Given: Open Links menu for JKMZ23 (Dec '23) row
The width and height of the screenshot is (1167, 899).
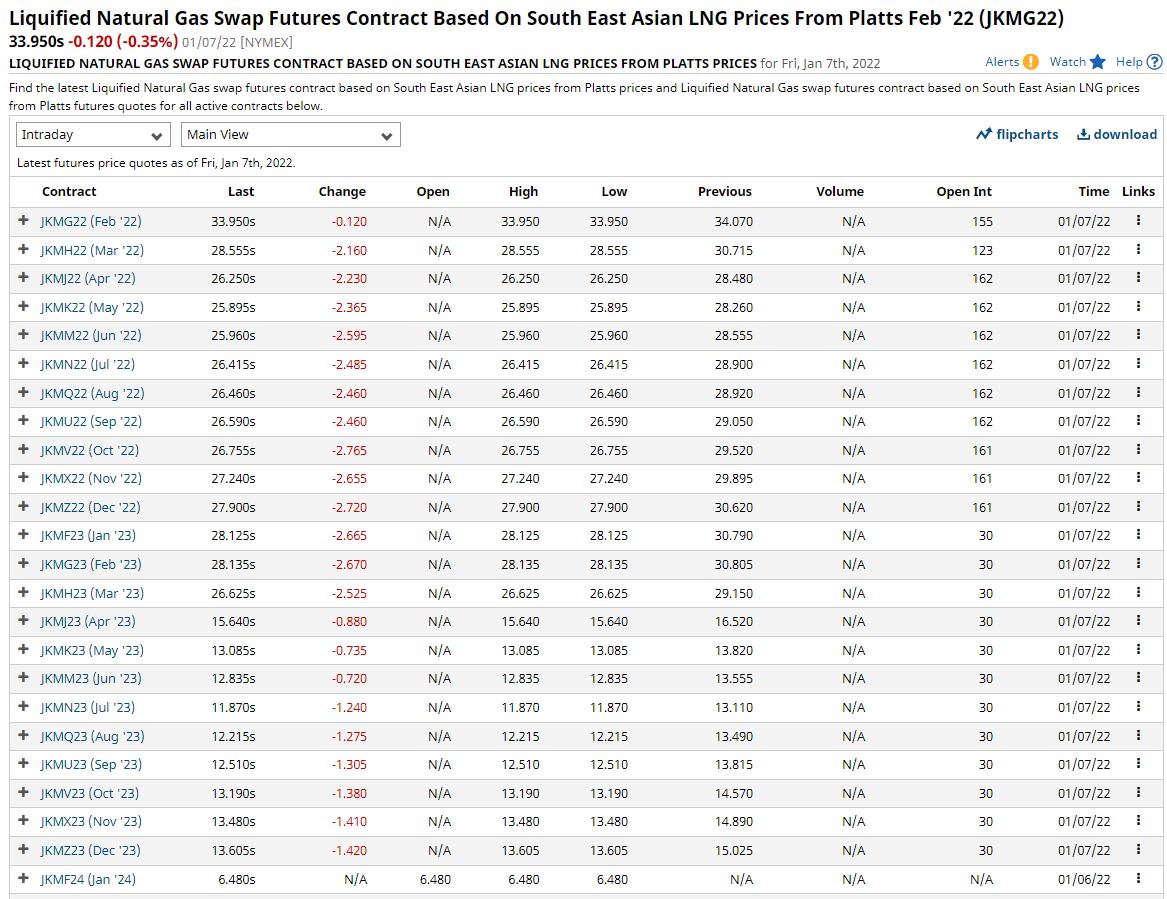Looking at the screenshot, I should pyautogui.click(x=1138, y=849).
